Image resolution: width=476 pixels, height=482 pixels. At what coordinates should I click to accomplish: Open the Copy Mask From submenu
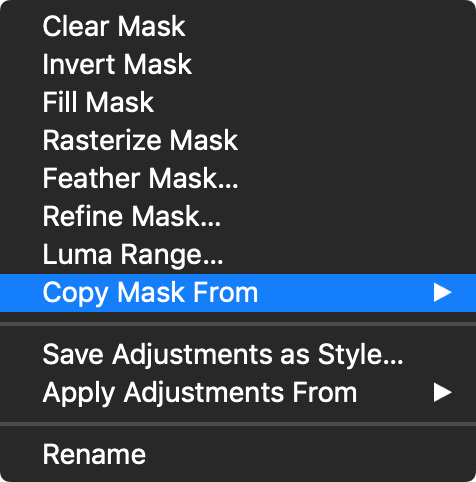(238, 293)
